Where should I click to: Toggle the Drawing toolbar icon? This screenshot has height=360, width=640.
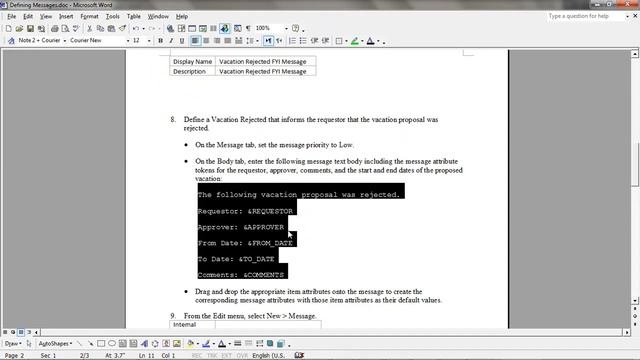tap(224, 29)
